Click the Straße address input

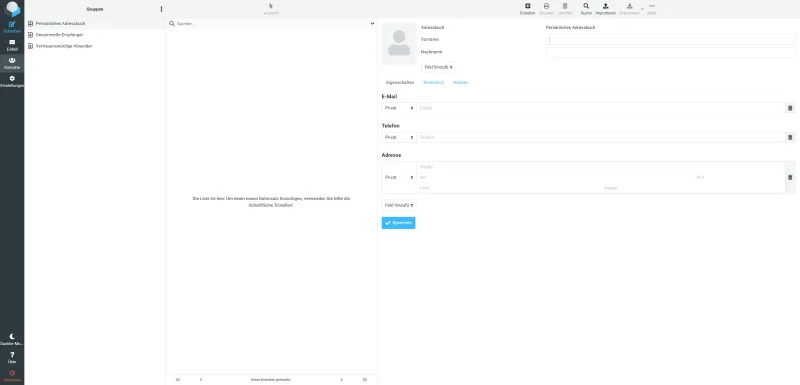click(x=601, y=167)
